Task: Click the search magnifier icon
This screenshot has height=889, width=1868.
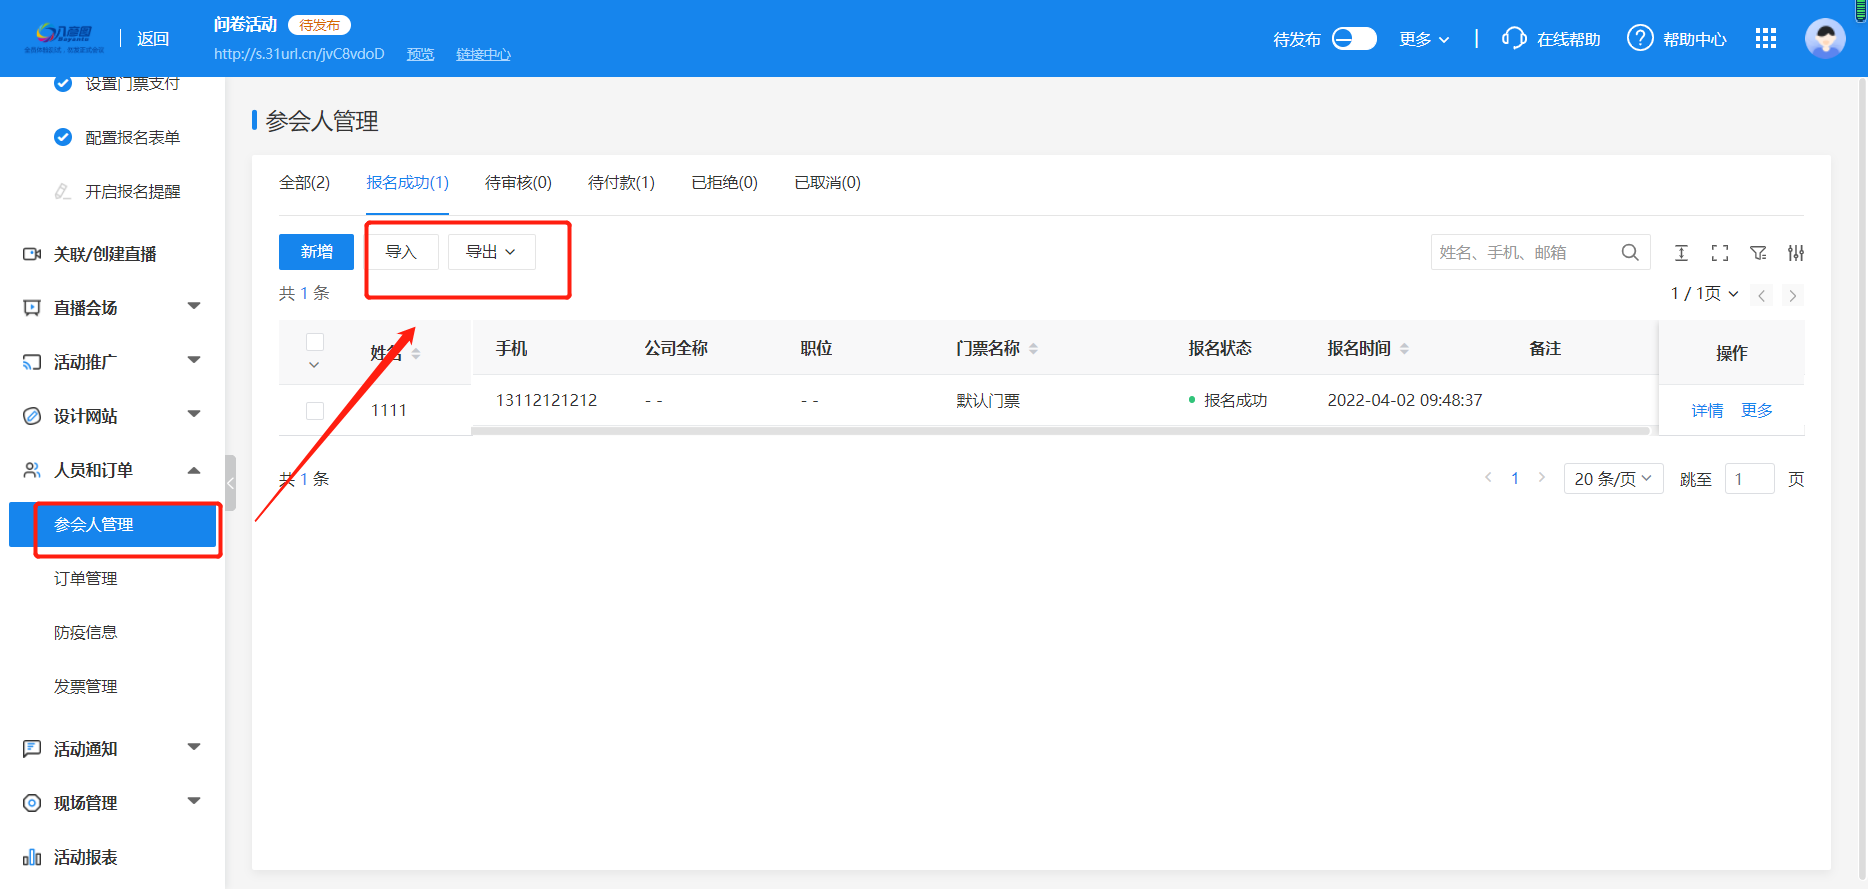Action: point(1629,252)
